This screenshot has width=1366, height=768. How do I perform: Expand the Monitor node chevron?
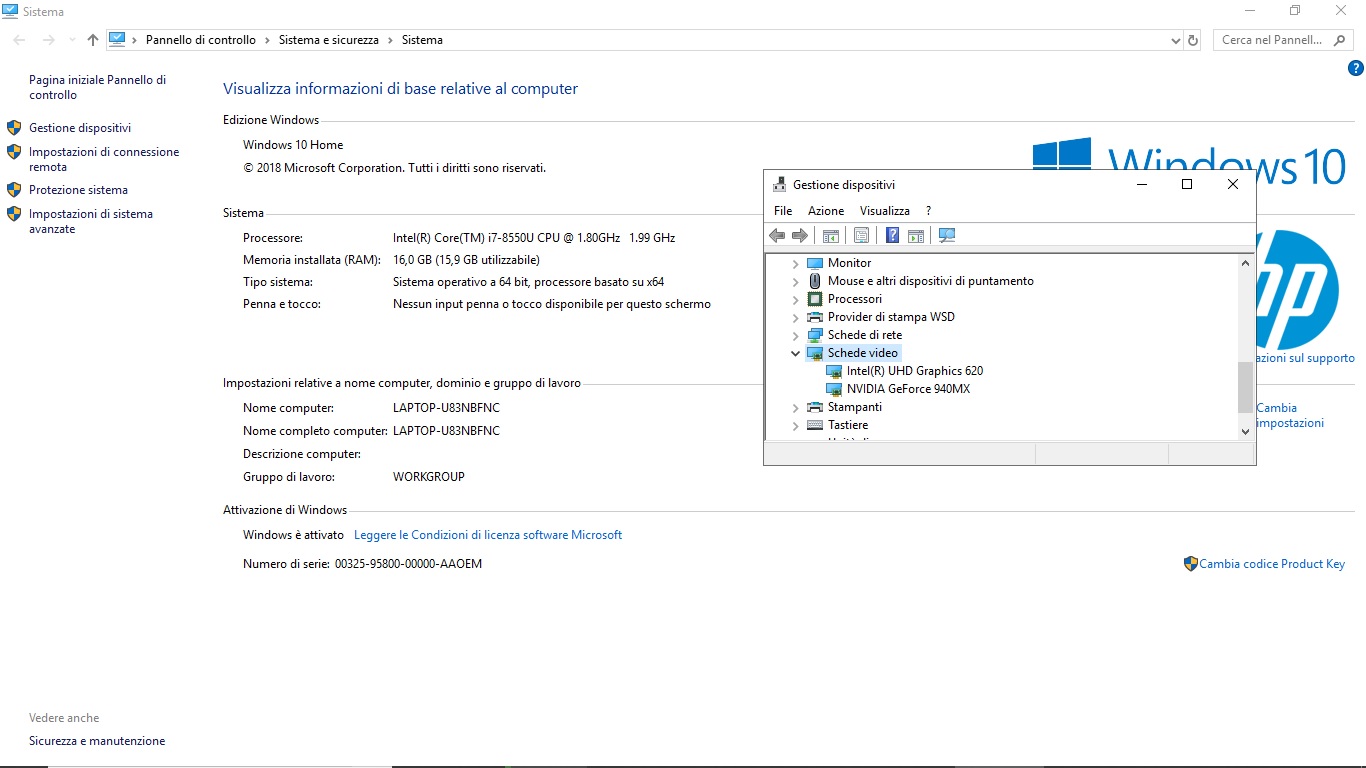pyautogui.click(x=796, y=264)
